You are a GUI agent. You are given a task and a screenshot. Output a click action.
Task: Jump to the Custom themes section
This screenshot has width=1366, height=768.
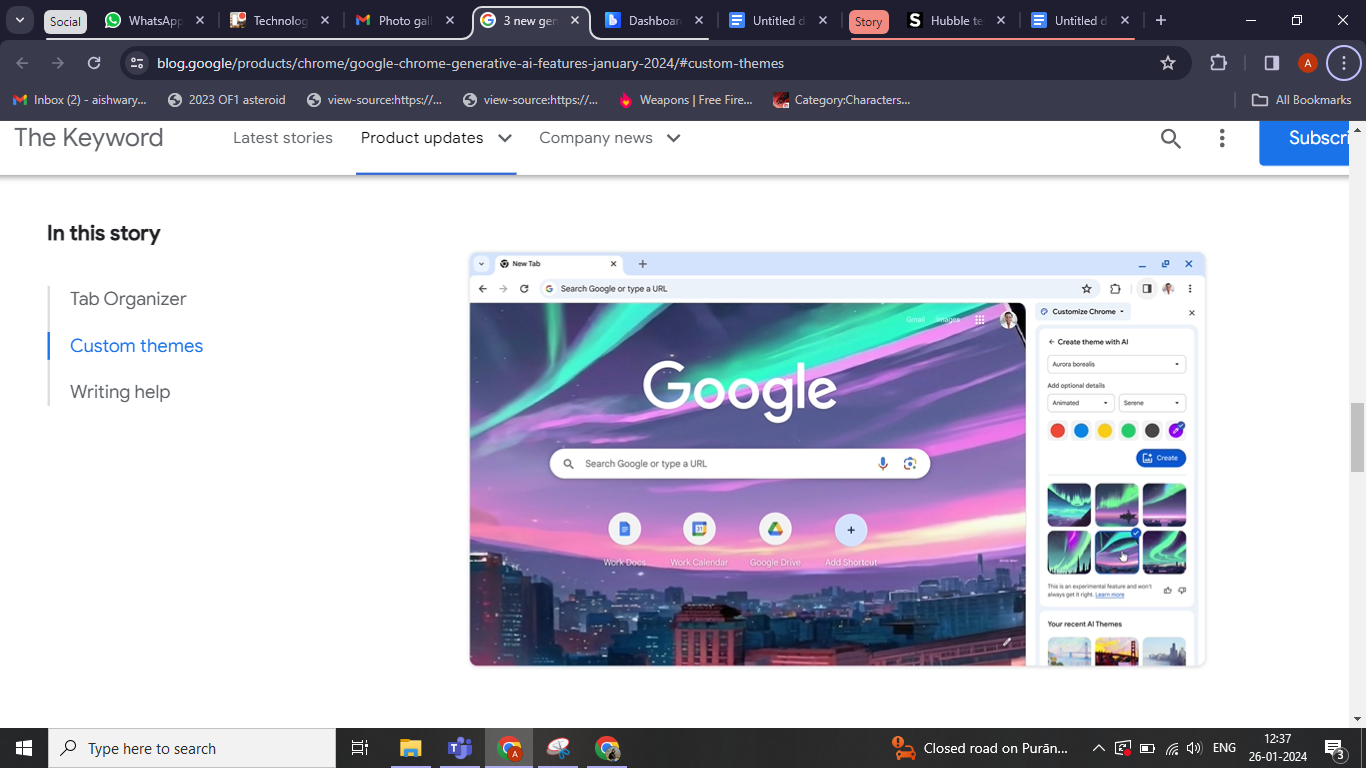pyautogui.click(x=136, y=346)
